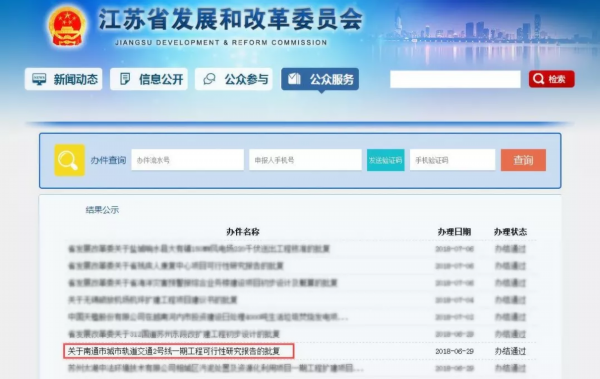The image size is (600, 379).
Task: Click the 办理日期 column header
Action: [454, 232]
